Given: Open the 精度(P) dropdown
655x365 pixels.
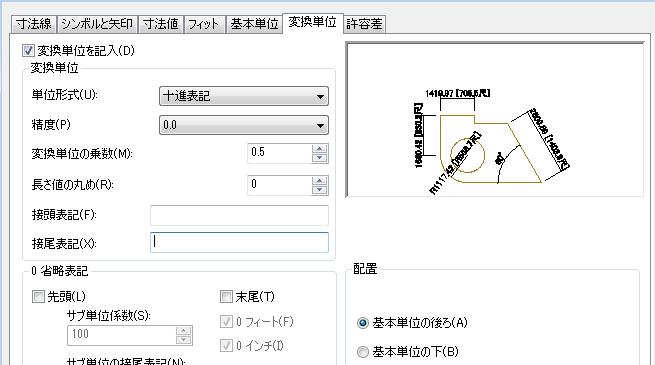Looking at the screenshot, I should tap(244, 125).
